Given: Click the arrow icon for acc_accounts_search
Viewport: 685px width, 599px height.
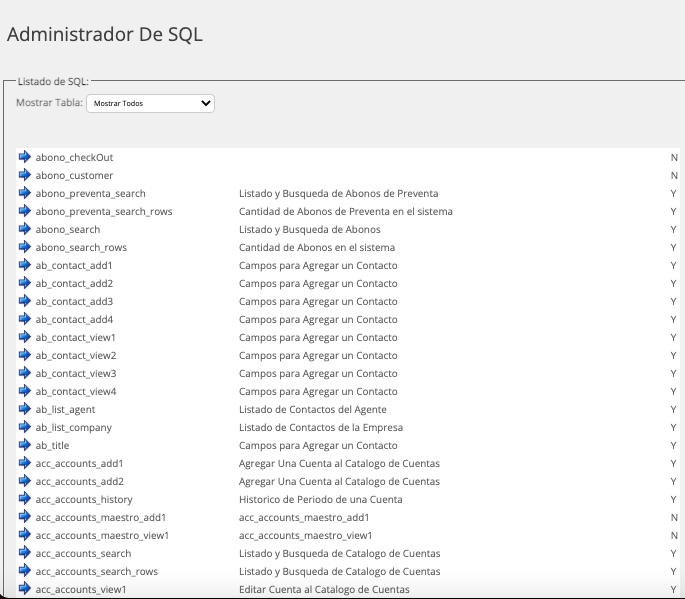Looking at the screenshot, I should tap(25, 553).
